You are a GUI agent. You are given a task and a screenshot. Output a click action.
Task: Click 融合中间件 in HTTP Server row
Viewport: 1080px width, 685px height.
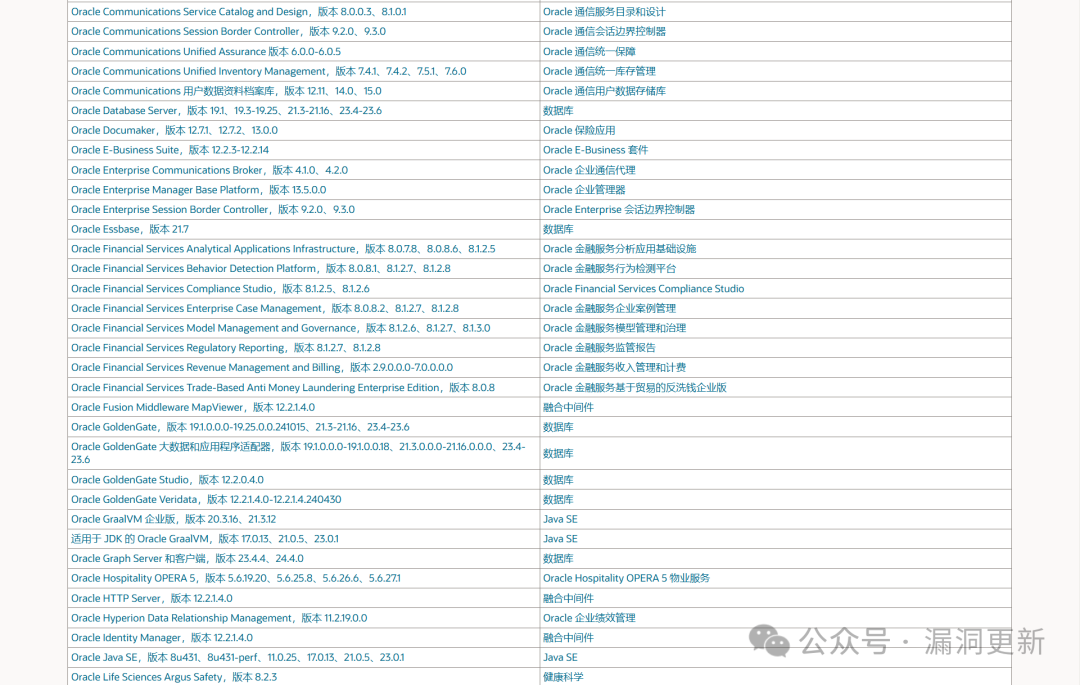[x=568, y=599]
